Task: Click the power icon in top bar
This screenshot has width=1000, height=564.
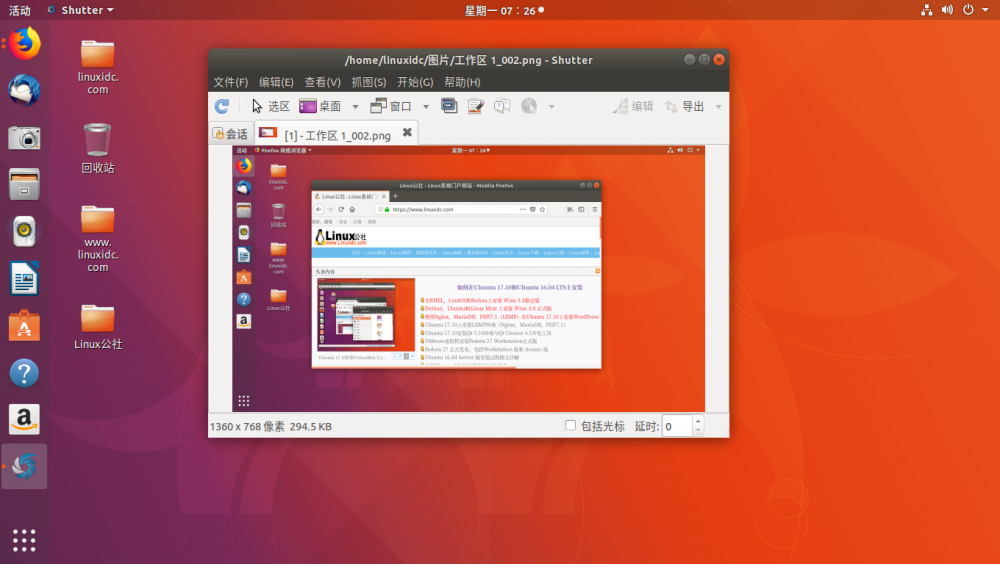Action: click(x=968, y=10)
